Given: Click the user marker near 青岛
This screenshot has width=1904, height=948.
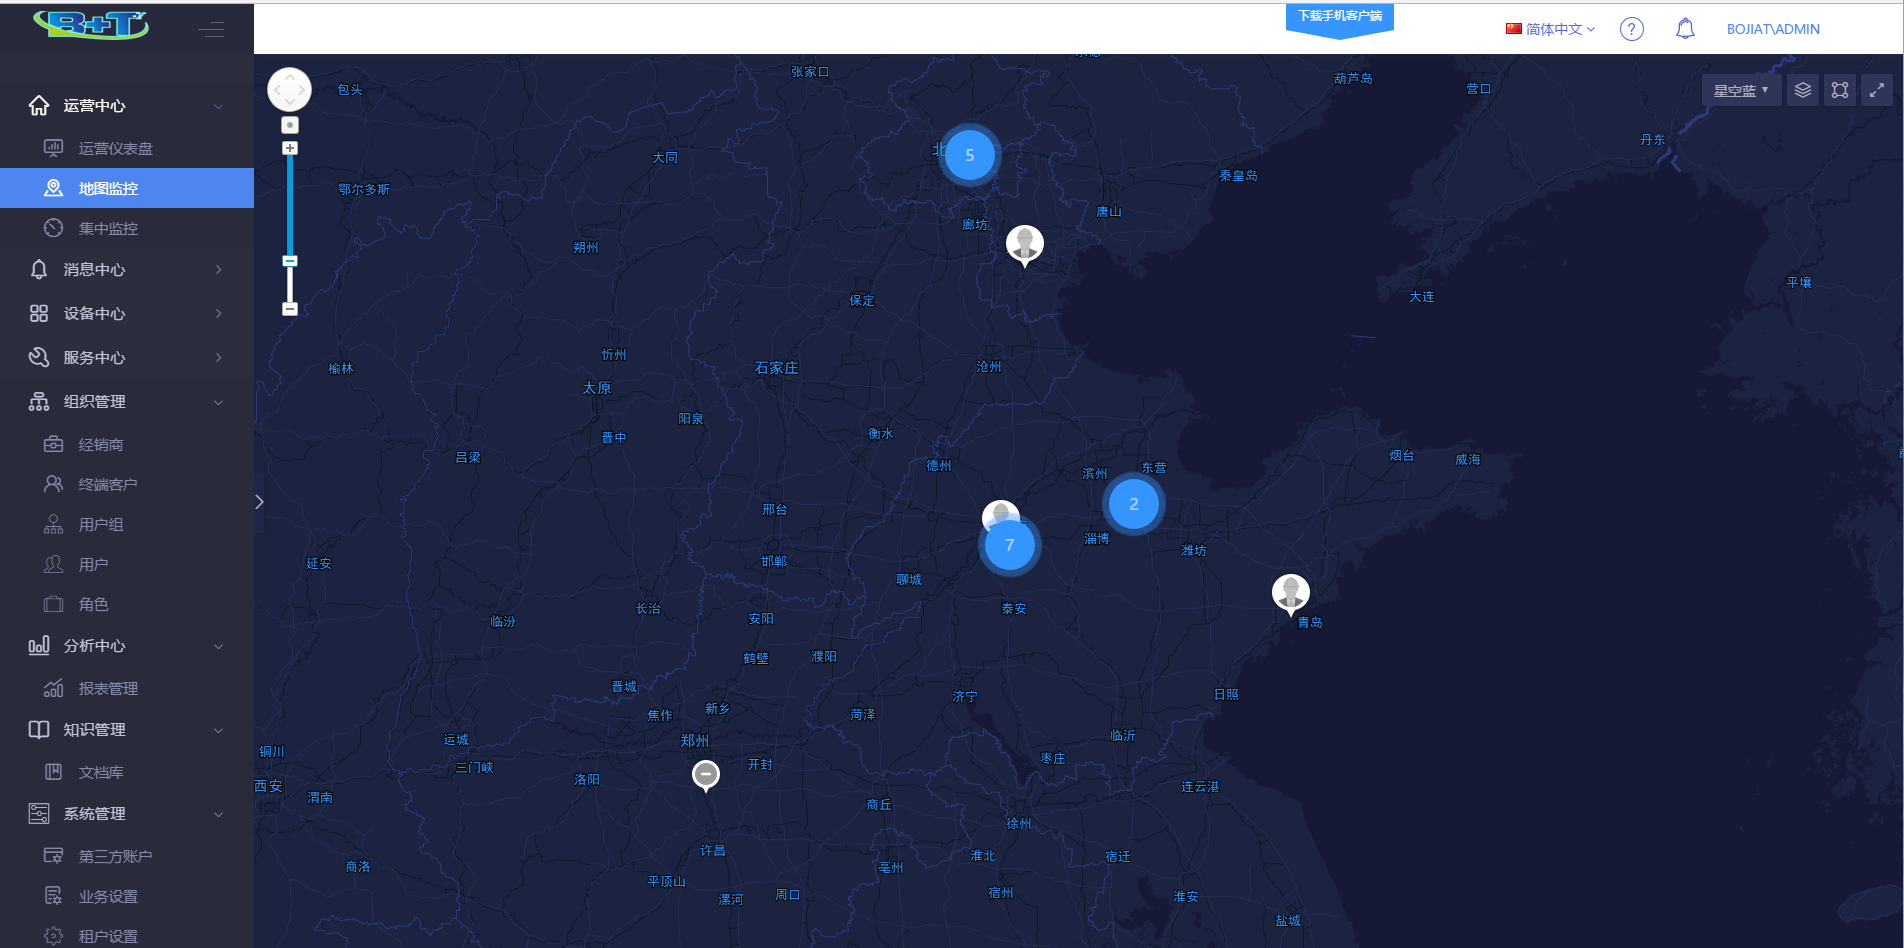Looking at the screenshot, I should 1291,594.
